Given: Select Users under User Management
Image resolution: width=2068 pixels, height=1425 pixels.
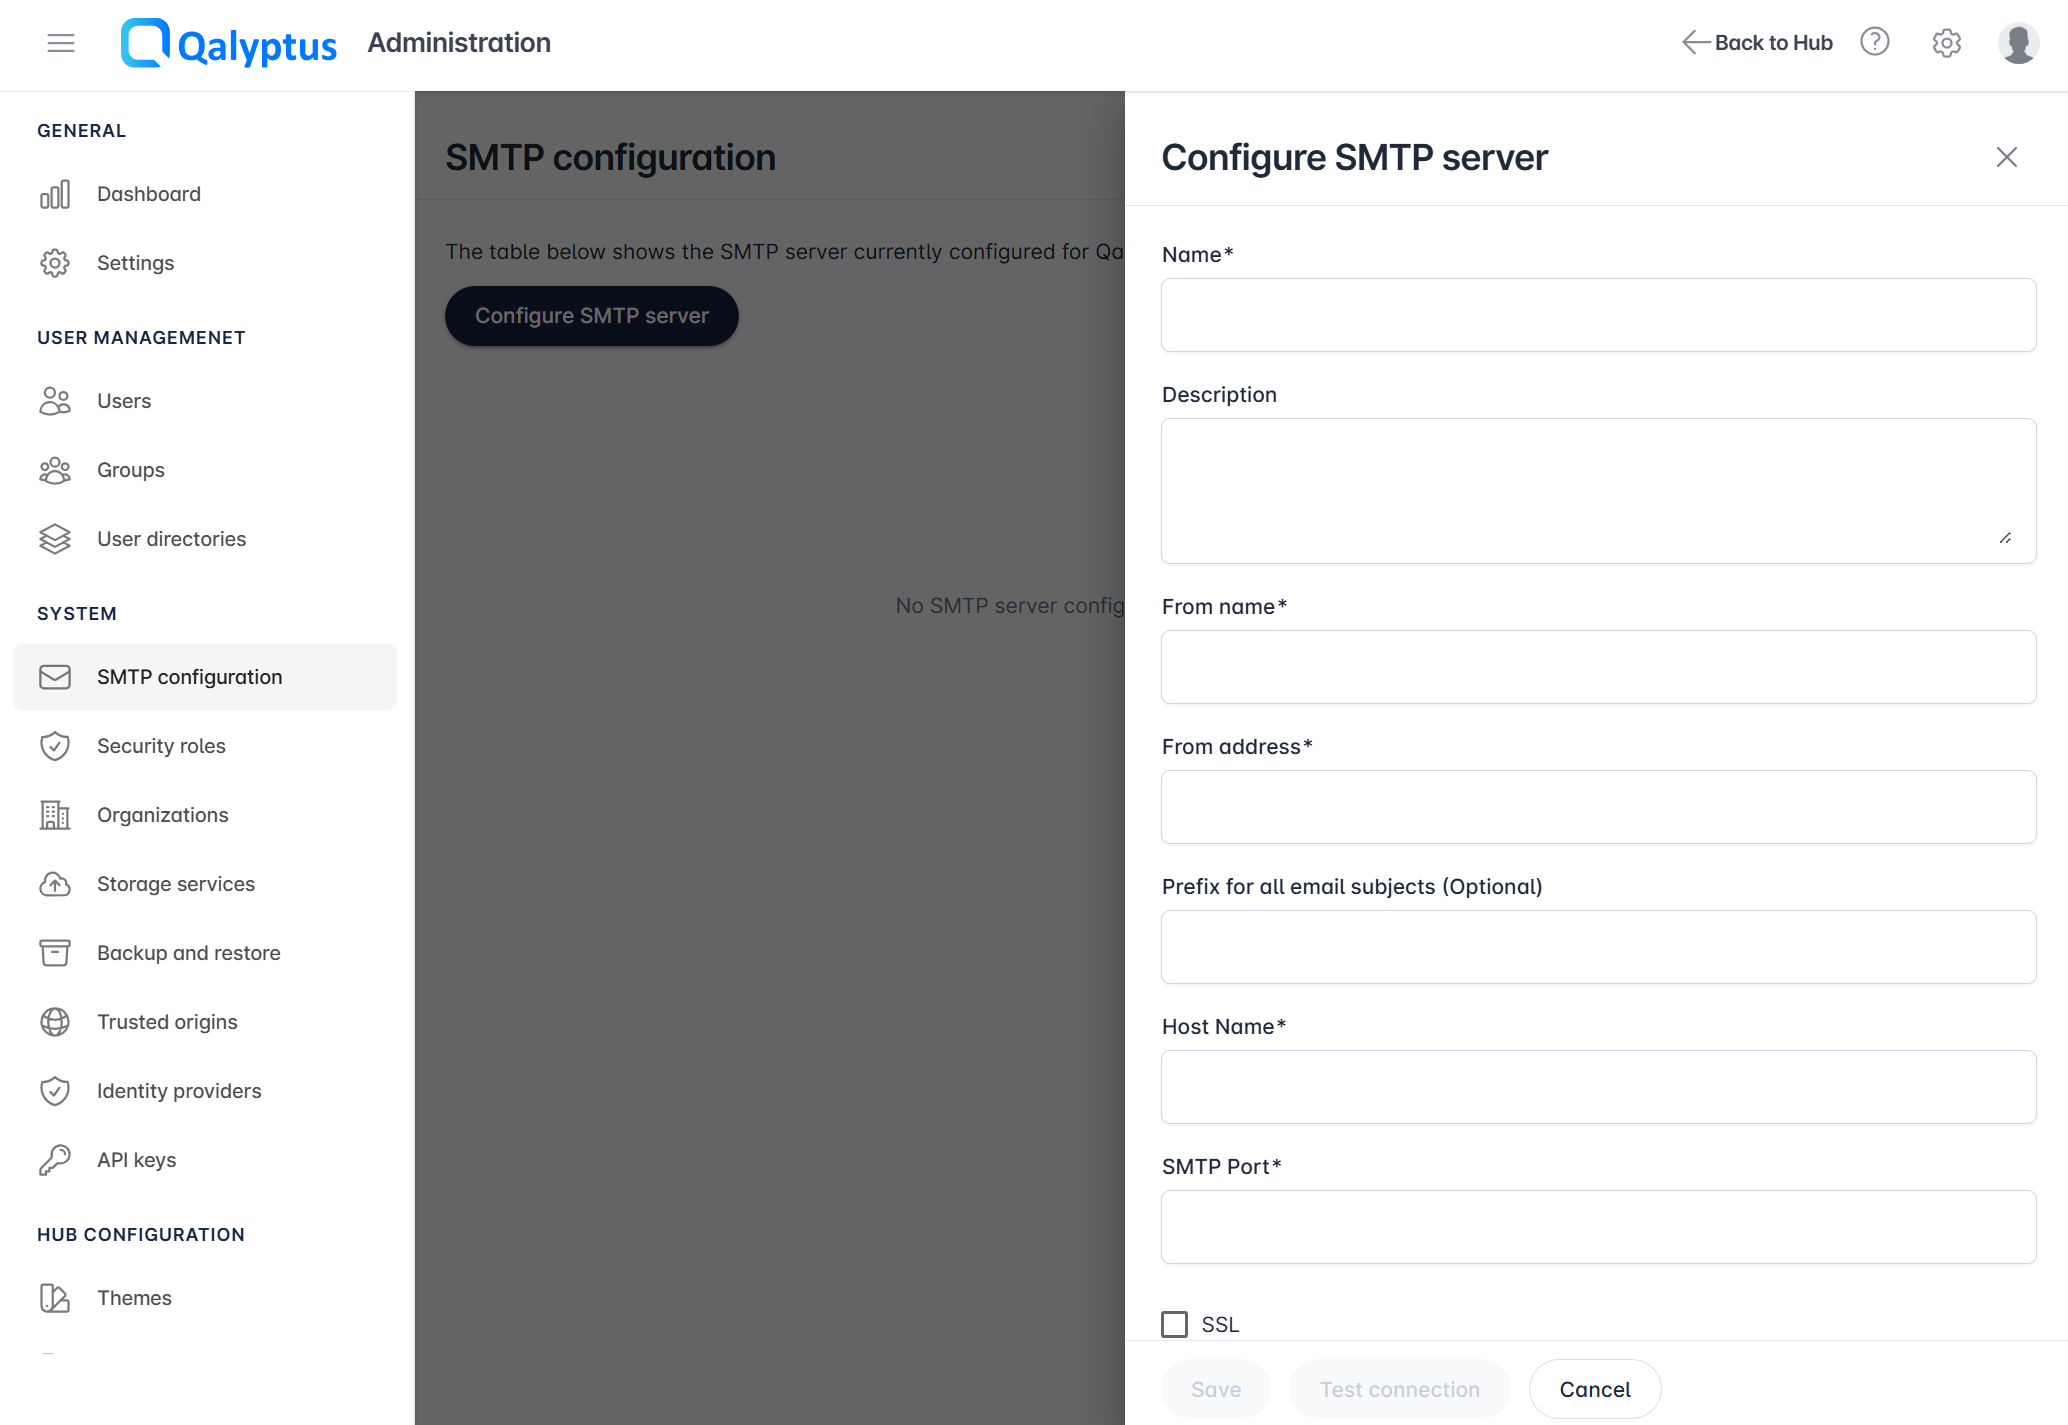Looking at the screenshot, I should click(123, 400).
